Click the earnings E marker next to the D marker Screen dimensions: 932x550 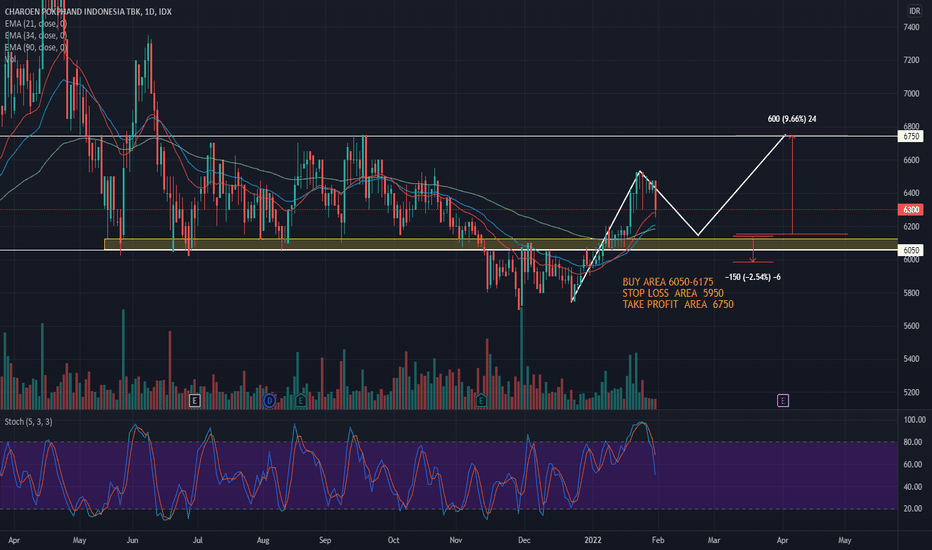pyautogui.click(x=301, y=401)
